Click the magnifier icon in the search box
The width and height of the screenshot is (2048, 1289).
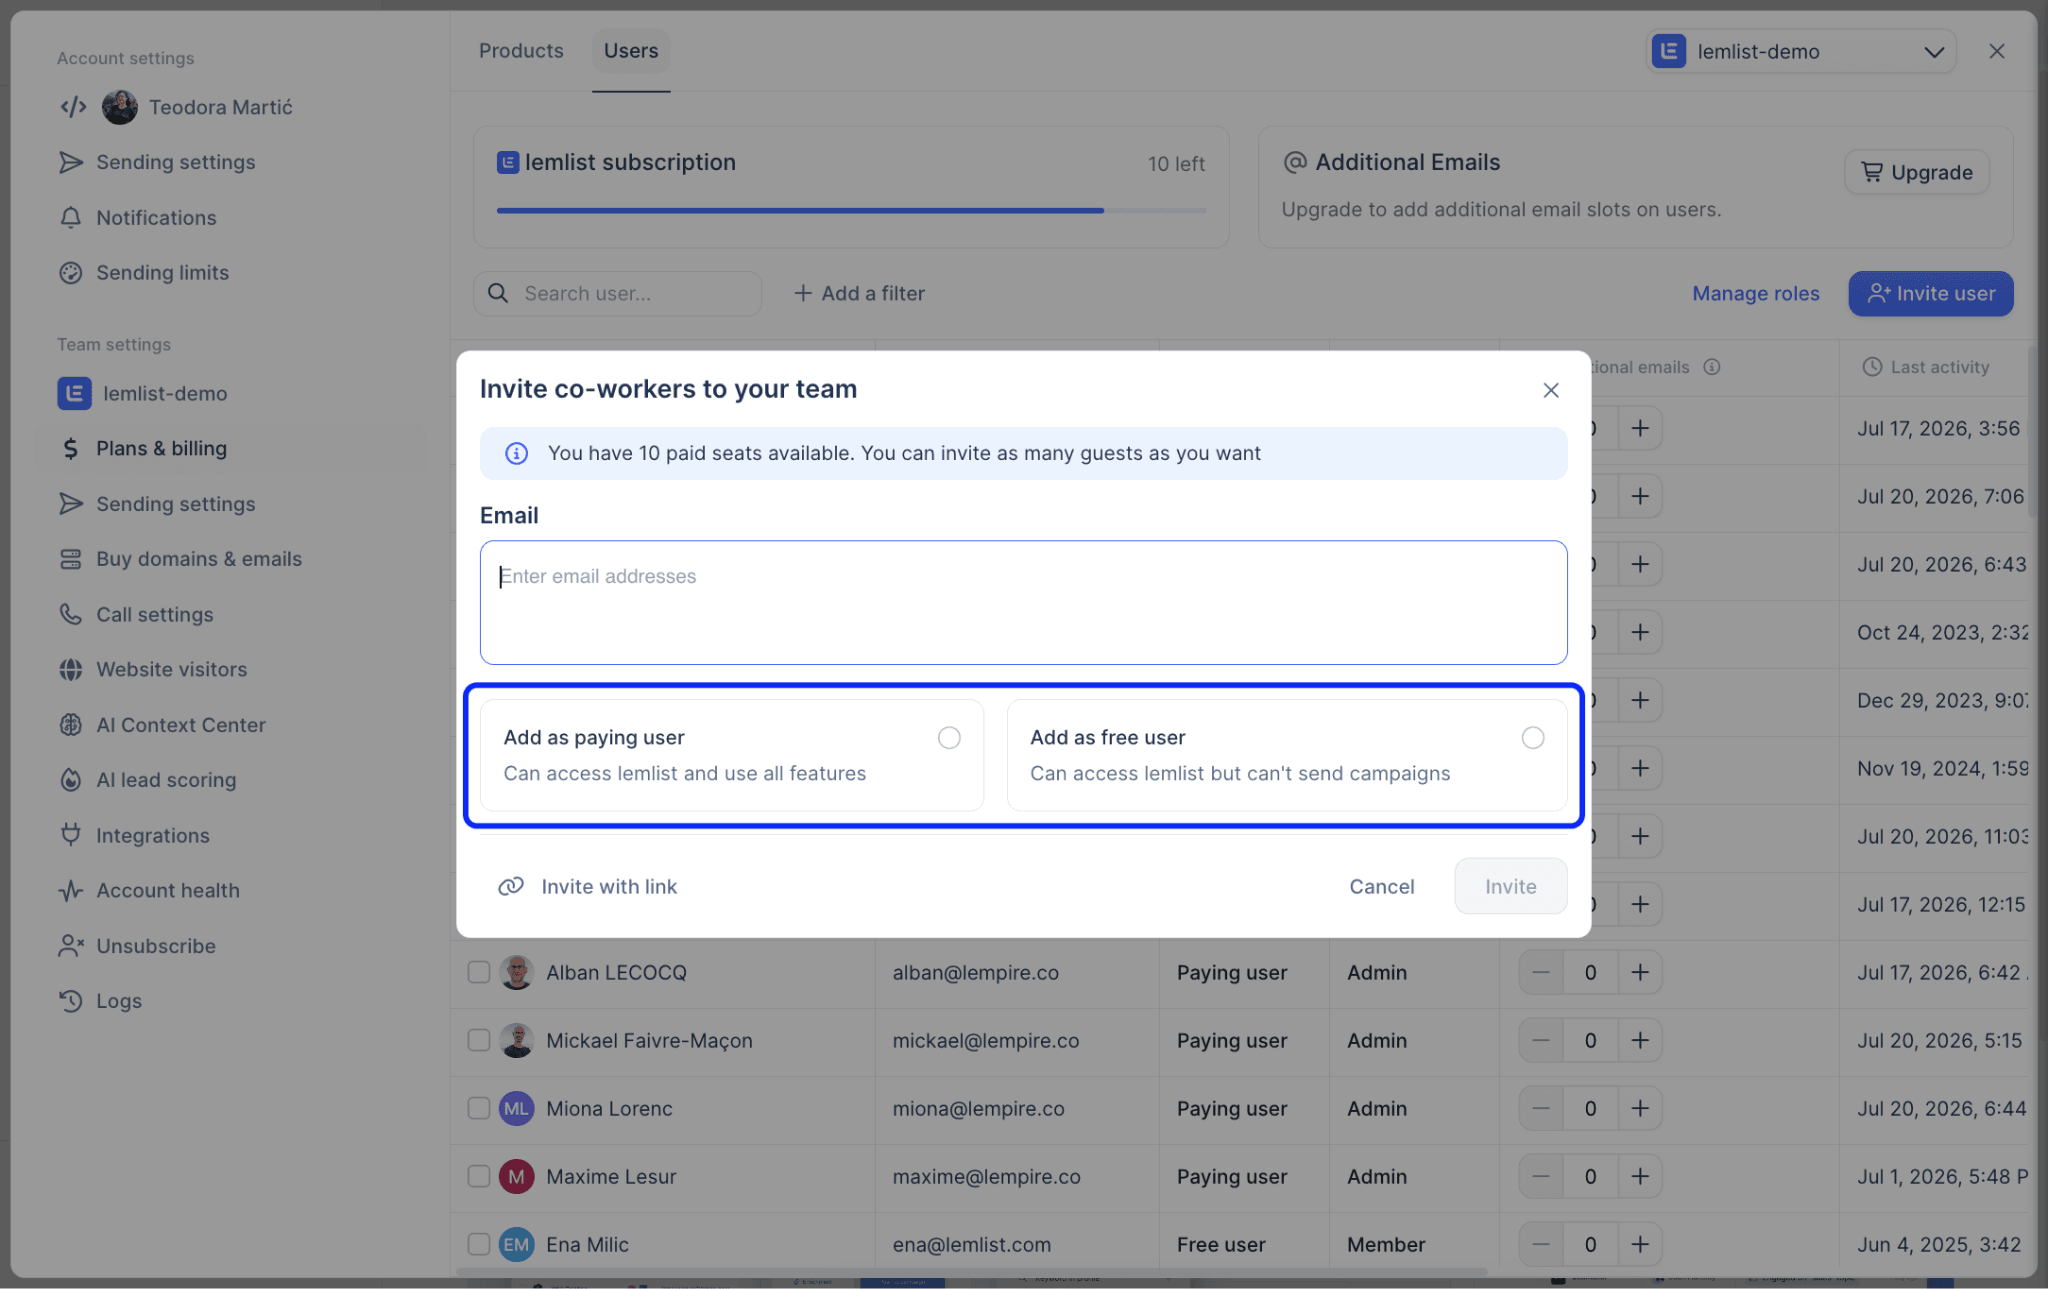coord(497,294)
